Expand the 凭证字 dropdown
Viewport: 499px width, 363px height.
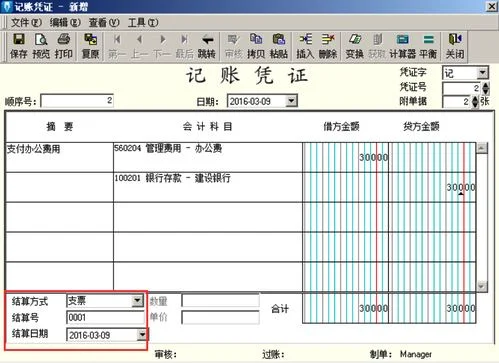(482, 73)
